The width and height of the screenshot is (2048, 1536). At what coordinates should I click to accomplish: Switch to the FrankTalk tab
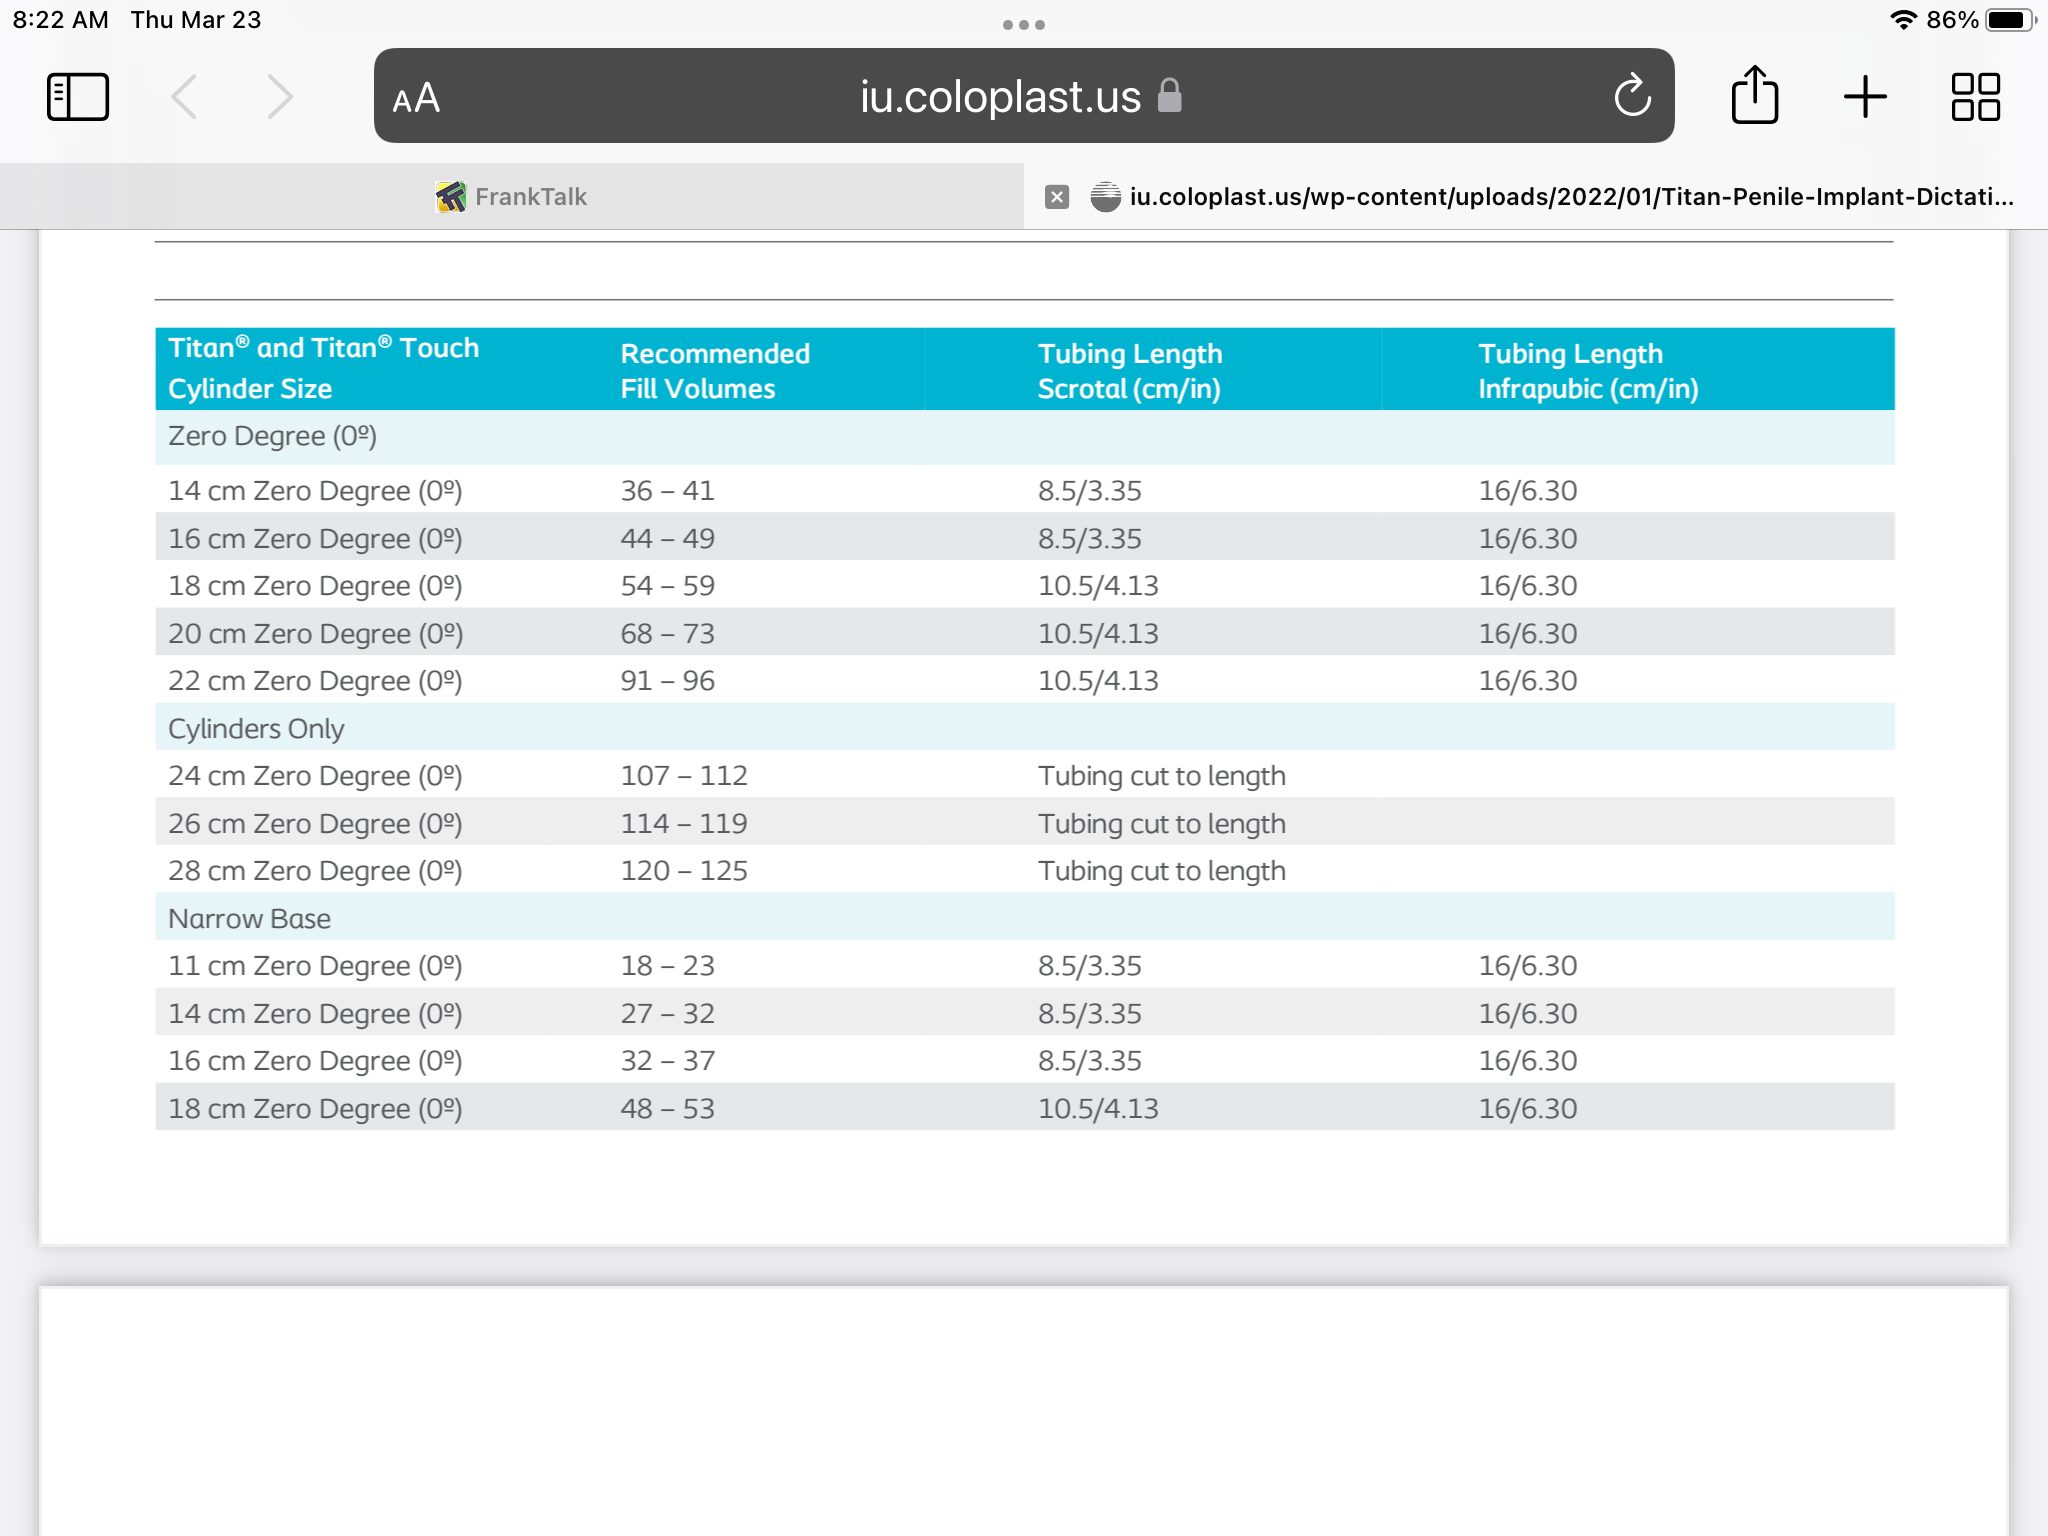pos(512,197)
